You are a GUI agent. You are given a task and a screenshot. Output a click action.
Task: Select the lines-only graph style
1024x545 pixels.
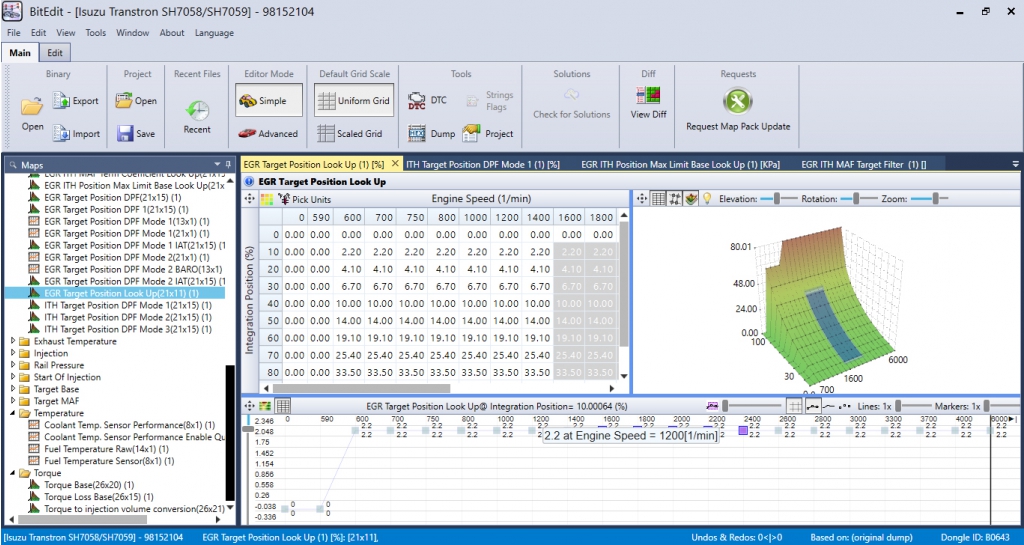829,406
